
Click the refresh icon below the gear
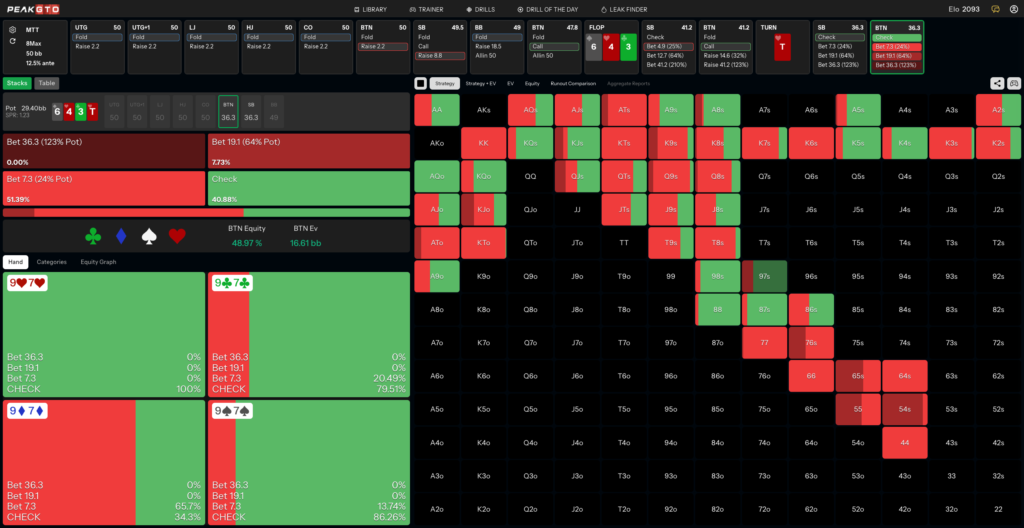pos(13,41)
